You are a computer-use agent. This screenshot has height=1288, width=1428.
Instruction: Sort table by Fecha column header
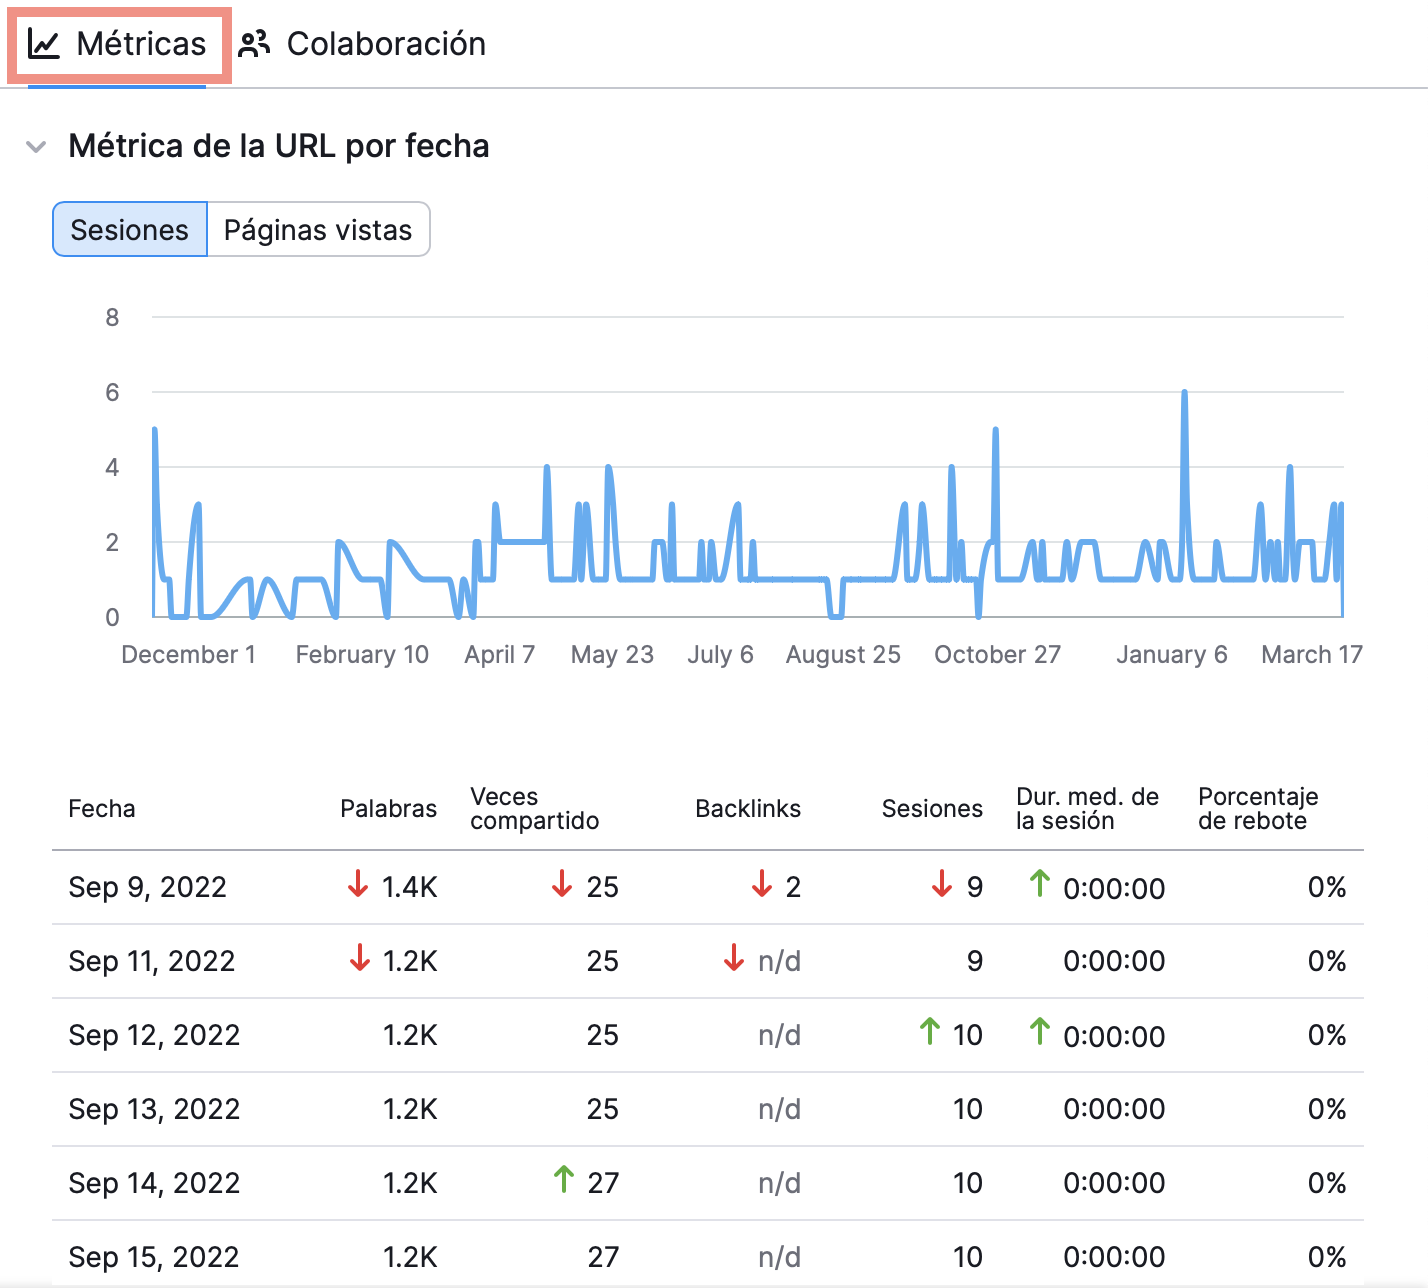[102, 809]
